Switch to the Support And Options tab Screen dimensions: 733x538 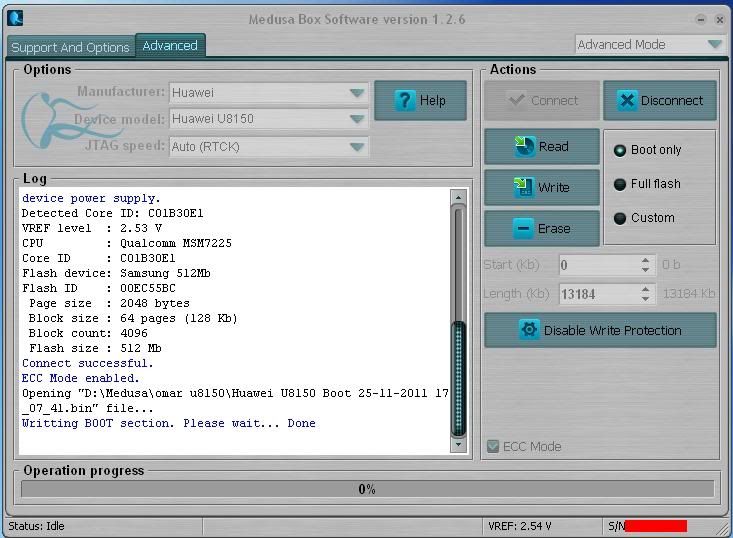point(70,47)
